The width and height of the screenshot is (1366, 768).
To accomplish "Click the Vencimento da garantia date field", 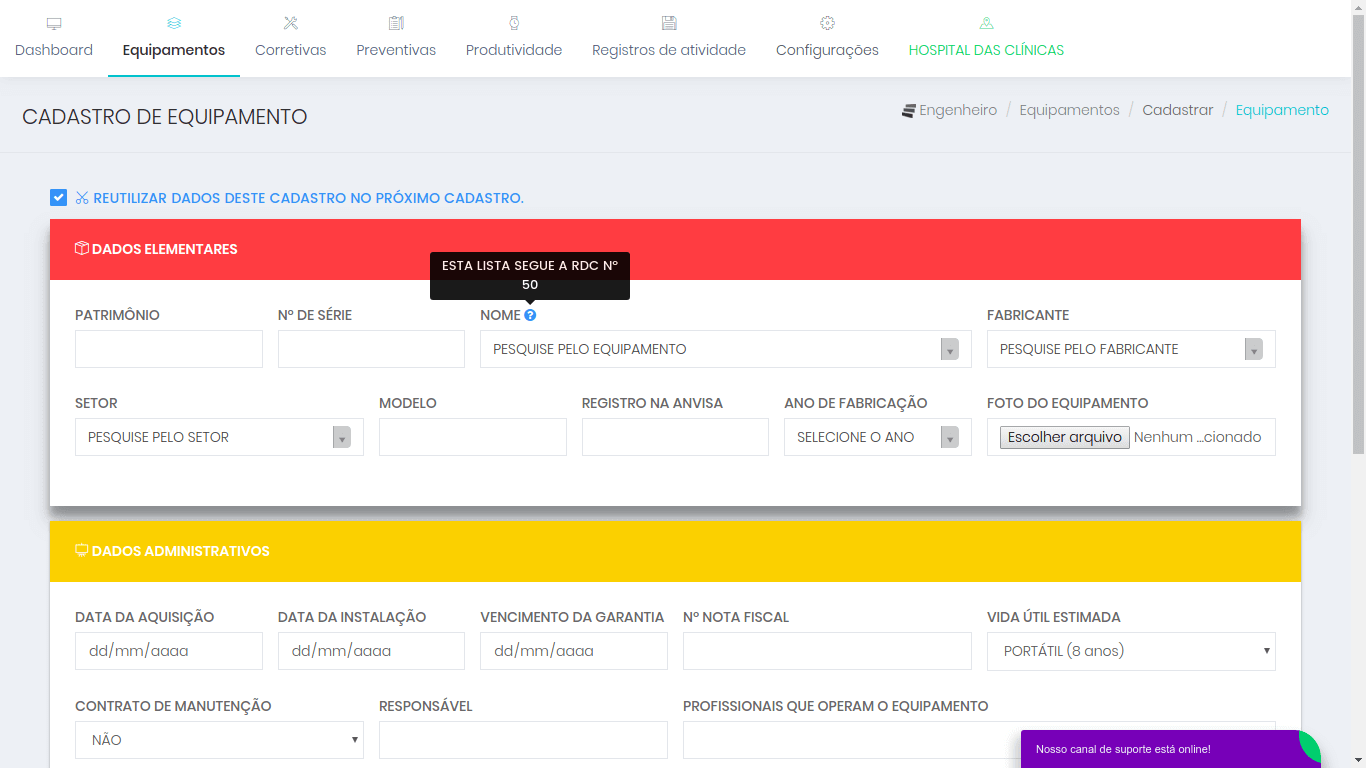I will click(574, 651).
